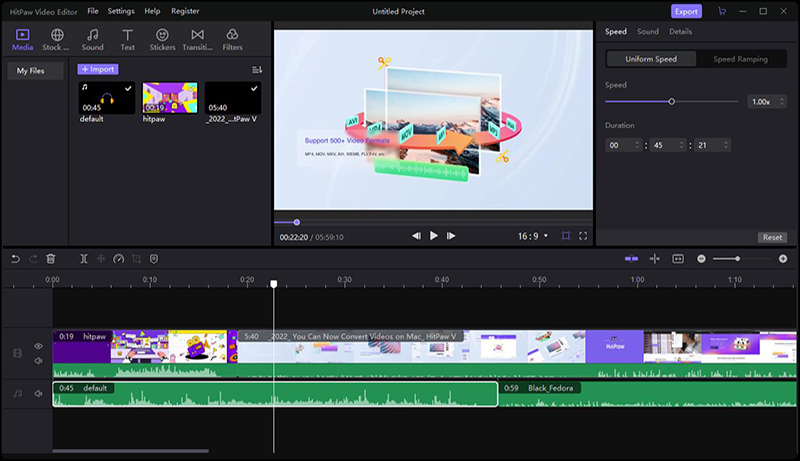The width and height of the screenshot is (800, 461).
Task: Click the crop tool in timeline toolbar
Action: [136, 259]
